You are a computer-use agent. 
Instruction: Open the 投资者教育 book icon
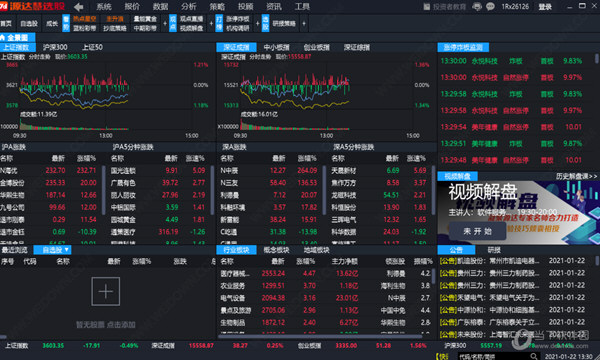pos(427,7)
